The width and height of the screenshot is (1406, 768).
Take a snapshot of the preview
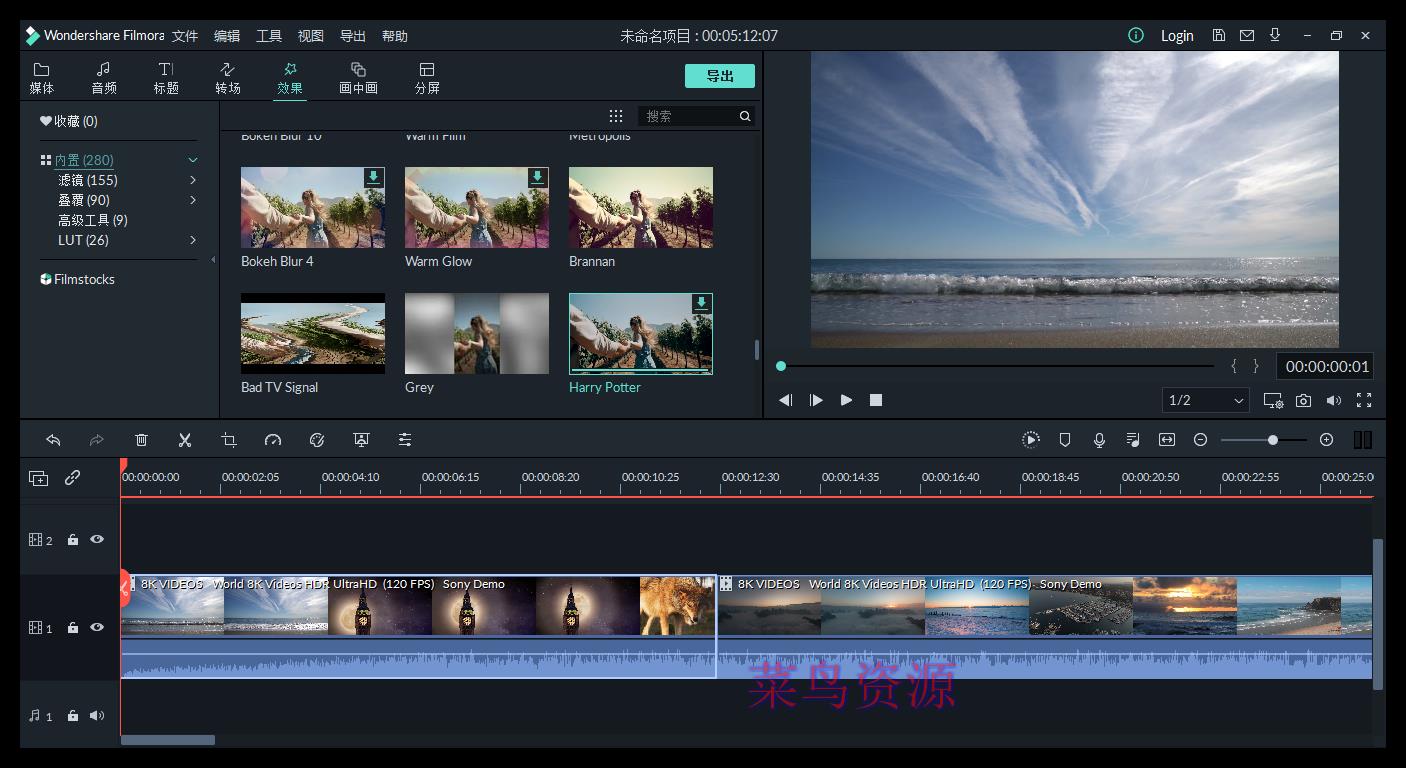[x=1303, y=399]
